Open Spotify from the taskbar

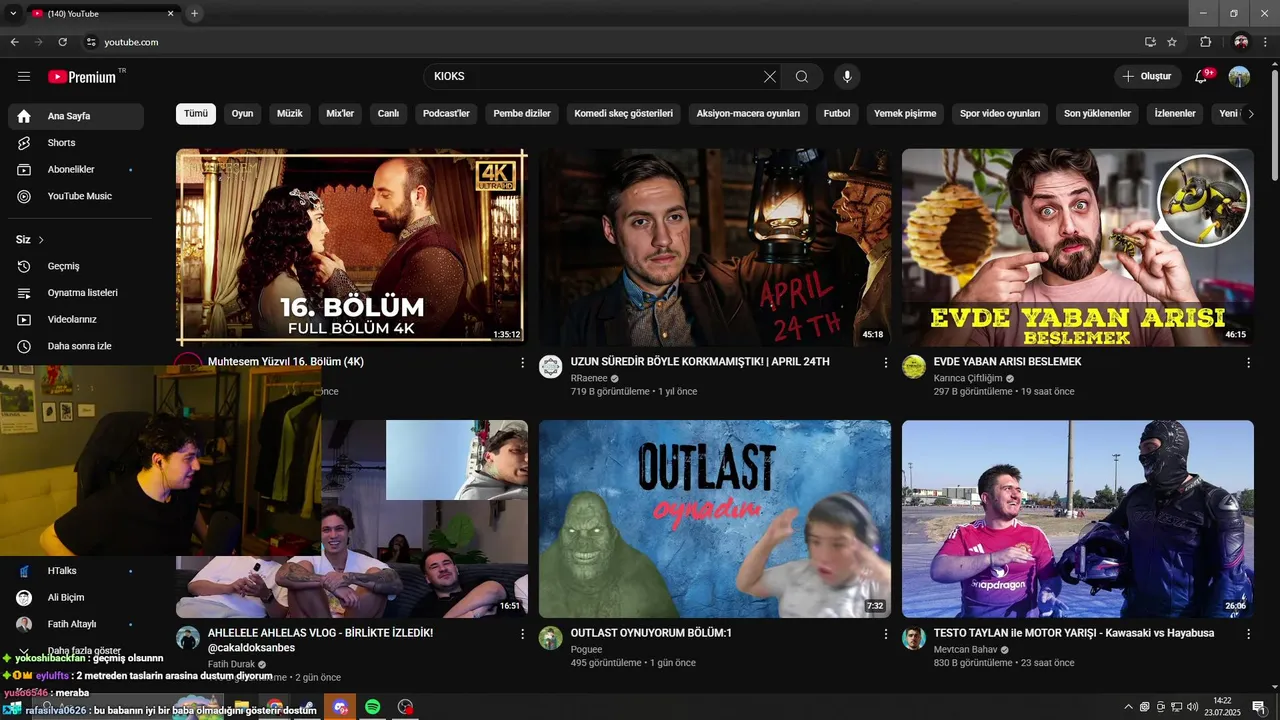pos(373,707)
